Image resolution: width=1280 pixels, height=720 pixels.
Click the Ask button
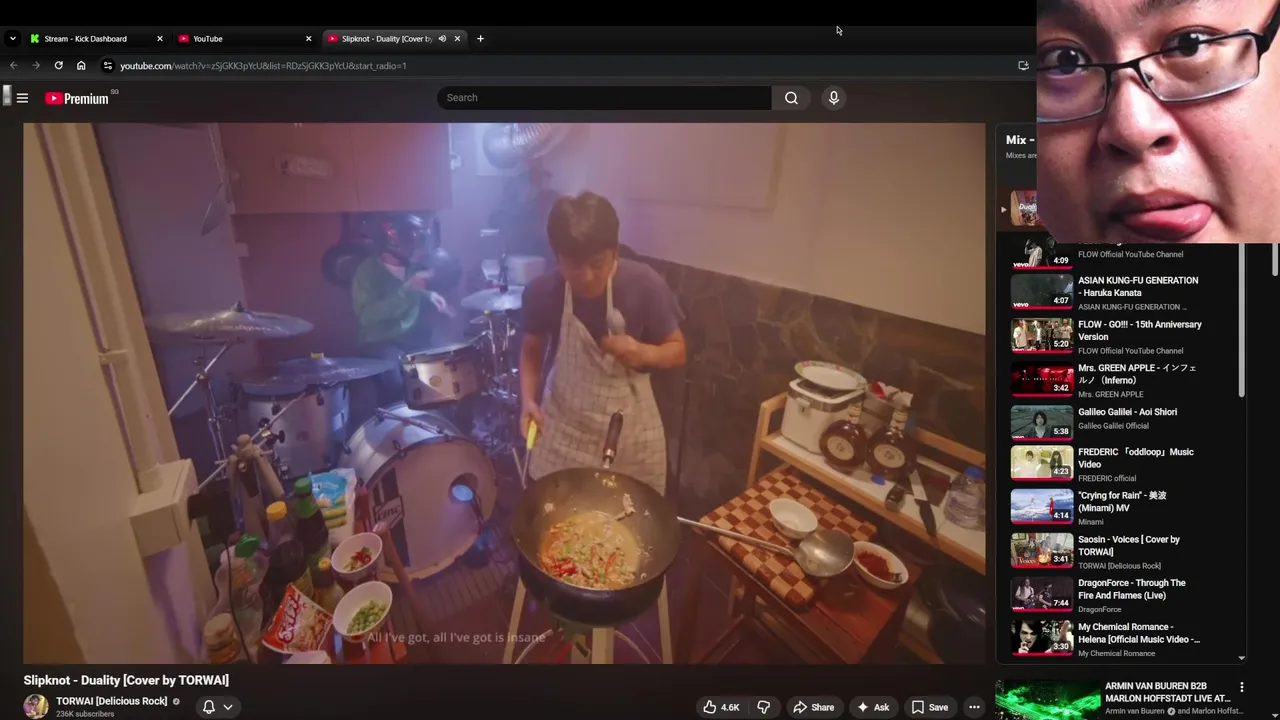[x=872, y=707]
